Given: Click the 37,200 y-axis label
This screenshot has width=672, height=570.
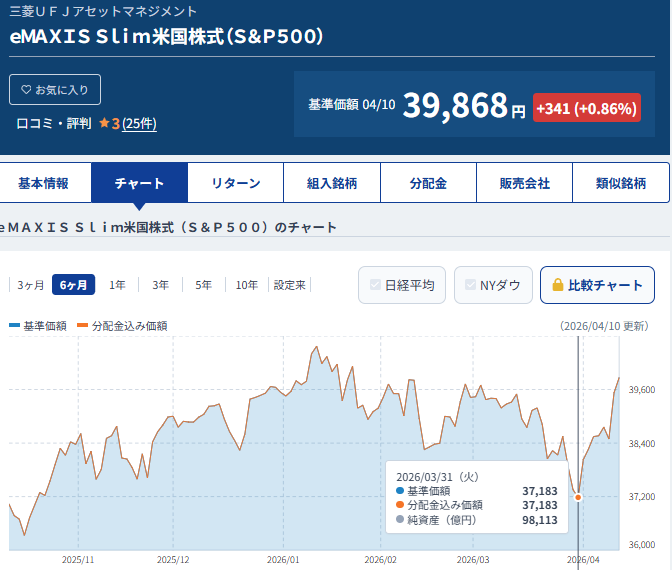Looking at the screenshot, I should [x=642, y=497].
